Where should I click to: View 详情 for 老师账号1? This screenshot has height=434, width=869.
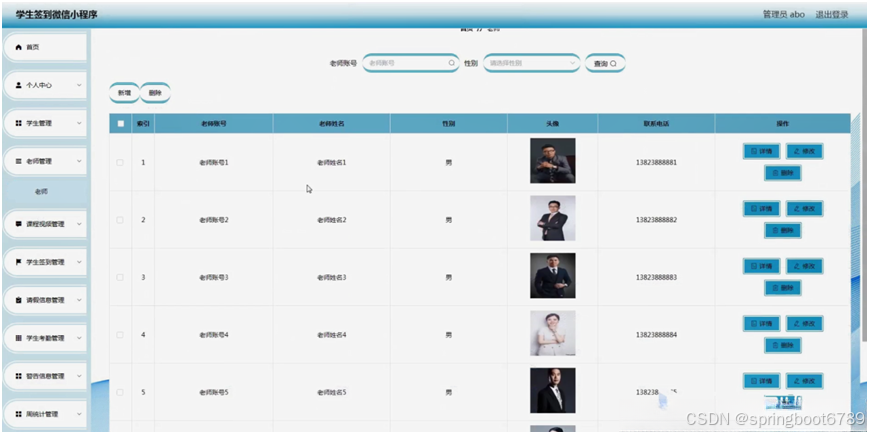click(761, 151)
